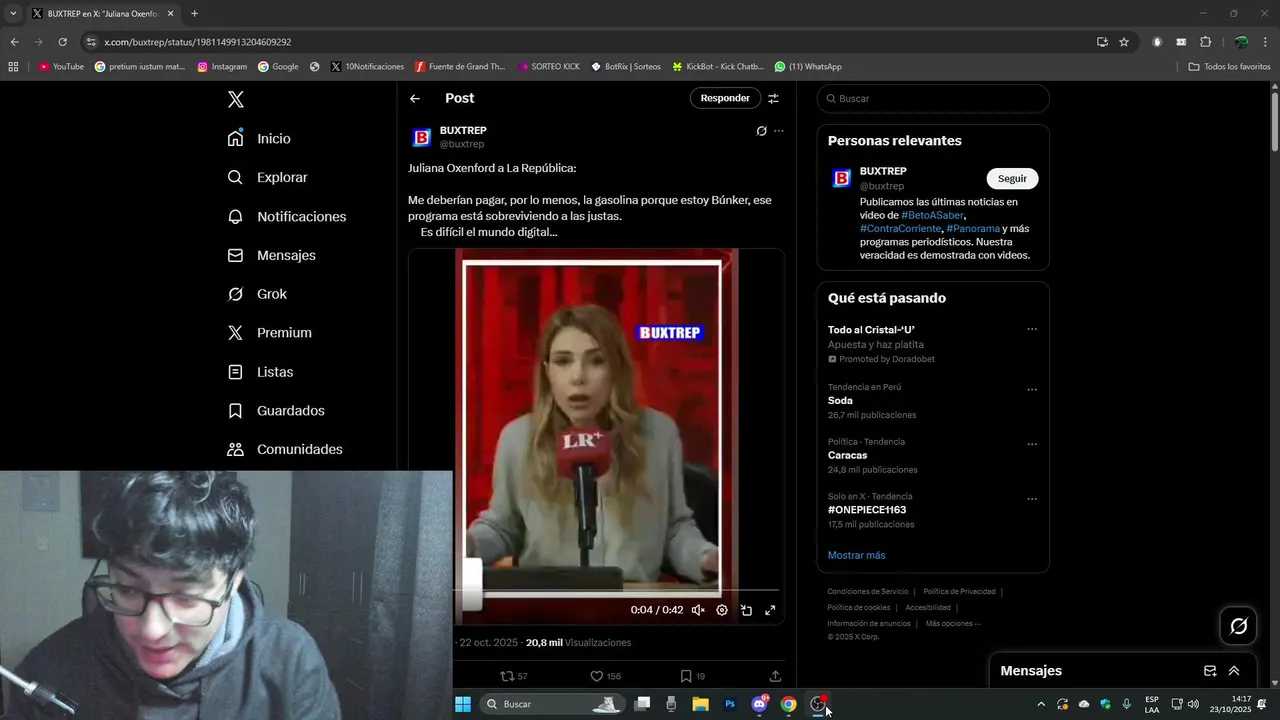Expand Más opciones in the footer
The width and height of the screenshot is (1280, 720).
952,623
